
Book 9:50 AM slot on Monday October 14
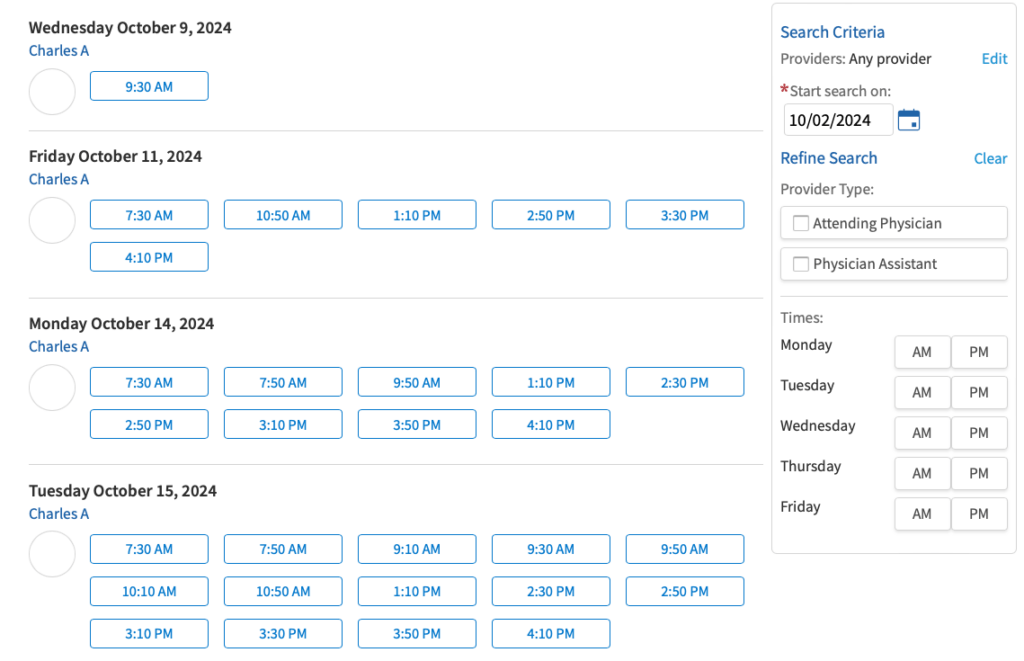(x=417, y=383)
